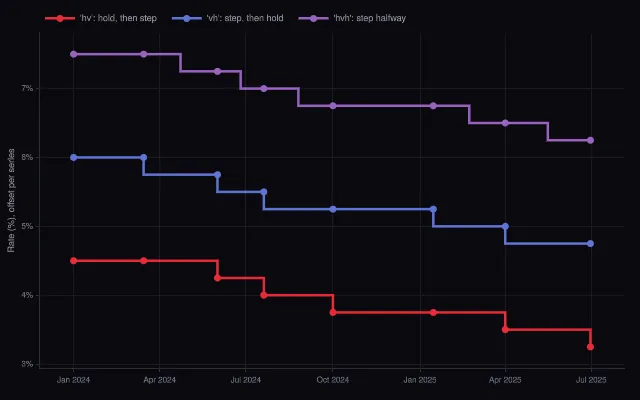Image resolution: width=640 pixels, height=400 pixels.
Task: Toggle the 'vh': step, then hold legend entry
Action: coord(228,18)
